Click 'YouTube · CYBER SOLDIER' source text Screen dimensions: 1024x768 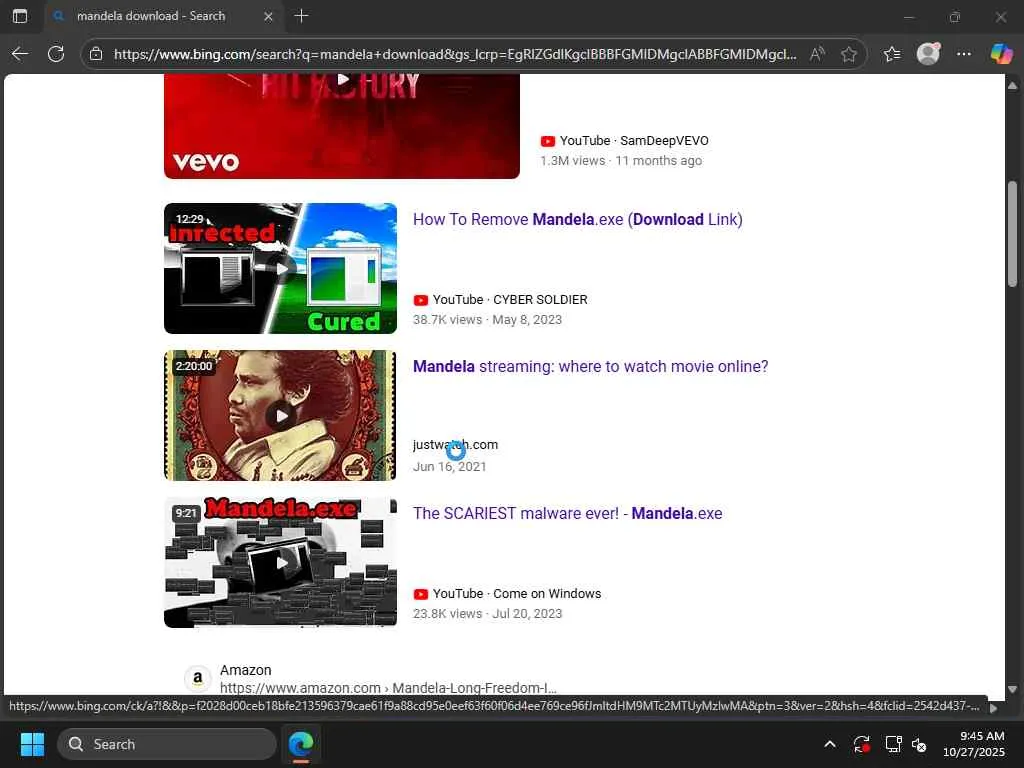[510, 300]
